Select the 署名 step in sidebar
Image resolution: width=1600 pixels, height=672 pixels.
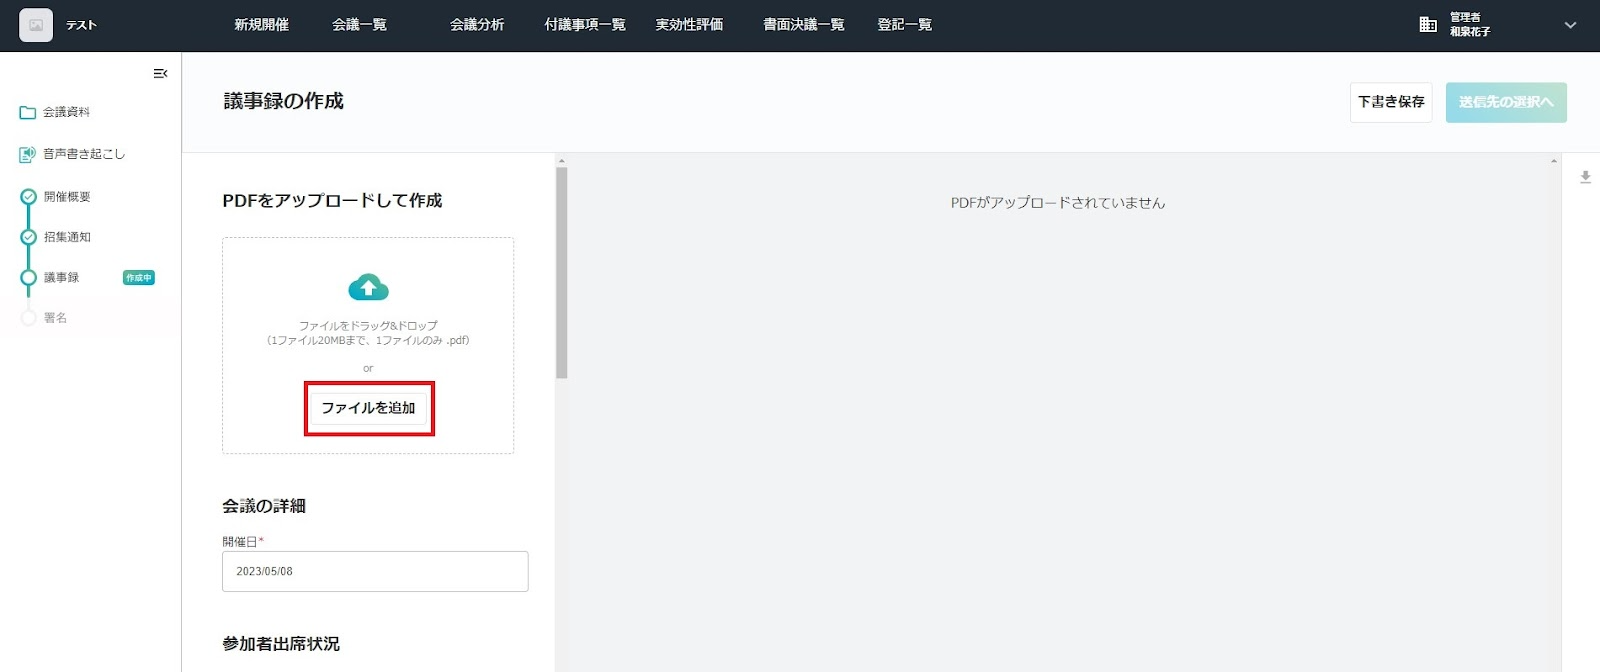click(x=55, y=318)
